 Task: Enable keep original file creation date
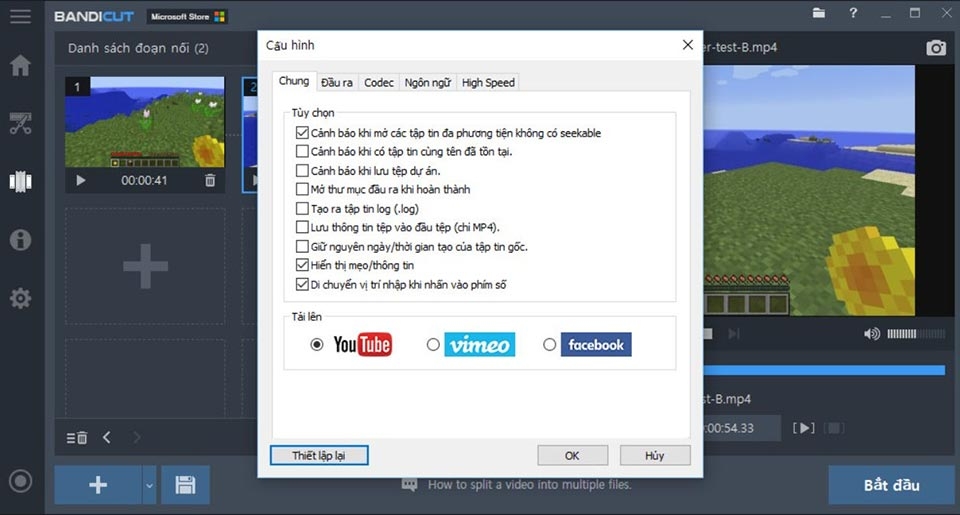point(302,246)
